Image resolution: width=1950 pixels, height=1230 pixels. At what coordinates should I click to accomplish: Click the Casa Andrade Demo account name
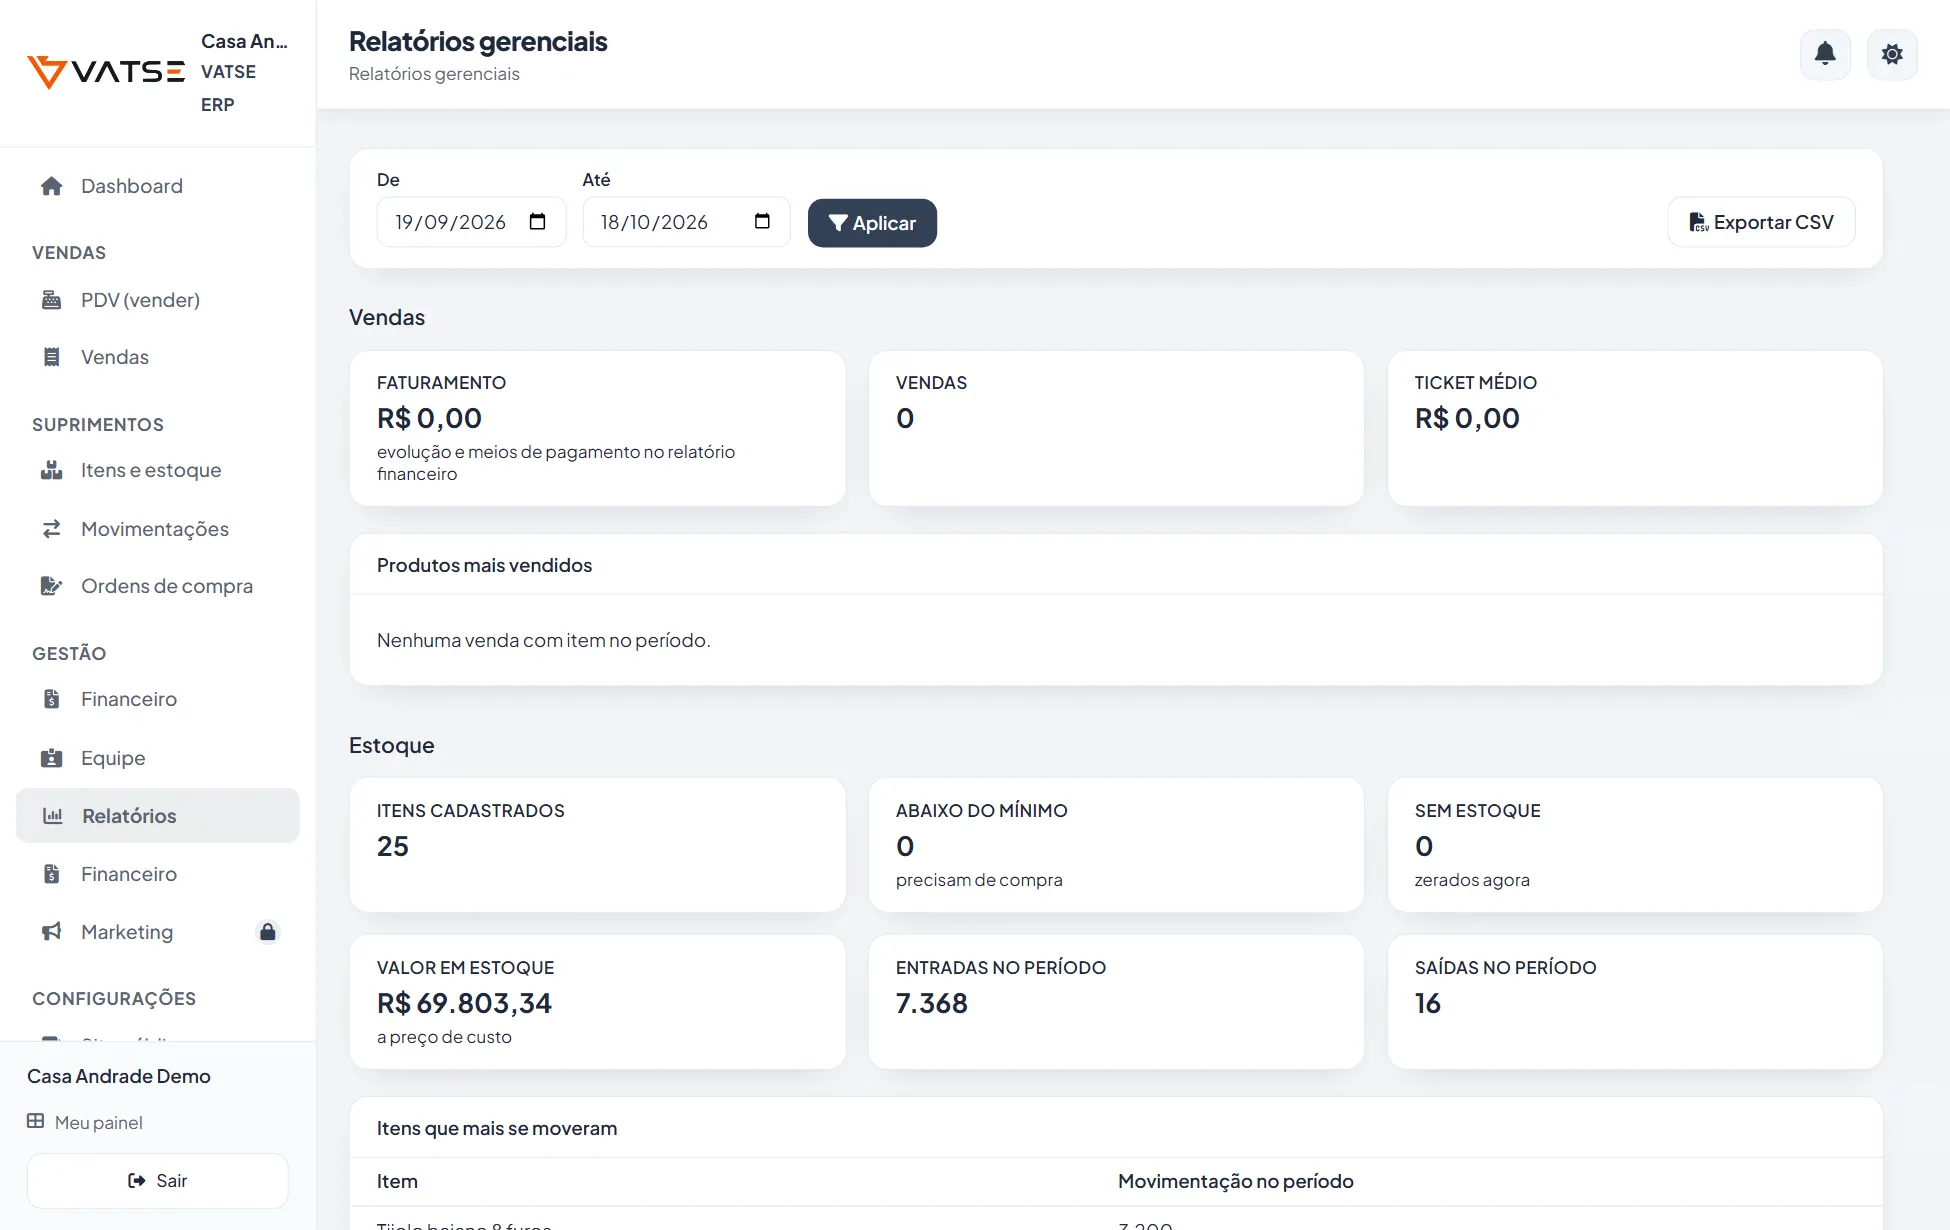pos(119,1076)
